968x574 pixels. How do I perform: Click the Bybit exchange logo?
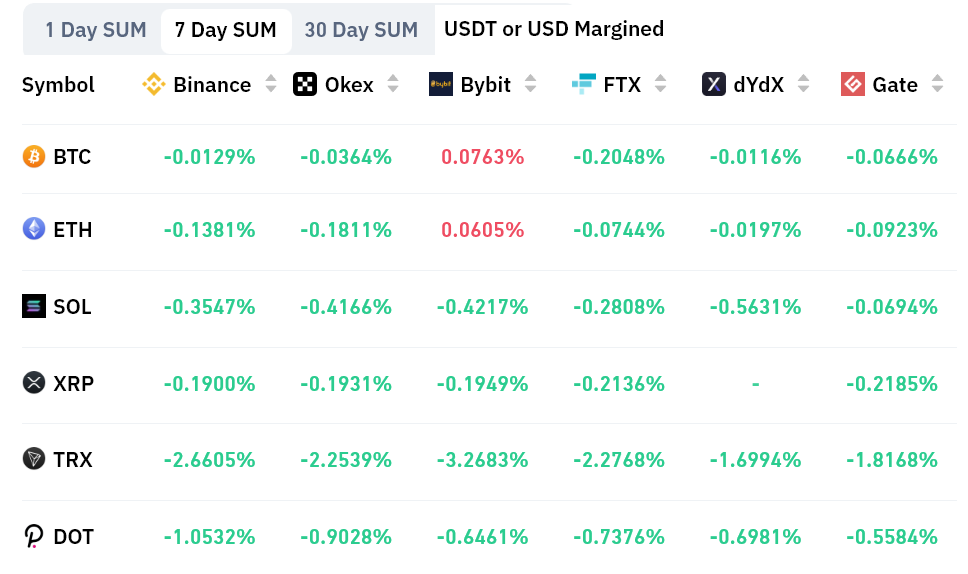pos(440,85)
